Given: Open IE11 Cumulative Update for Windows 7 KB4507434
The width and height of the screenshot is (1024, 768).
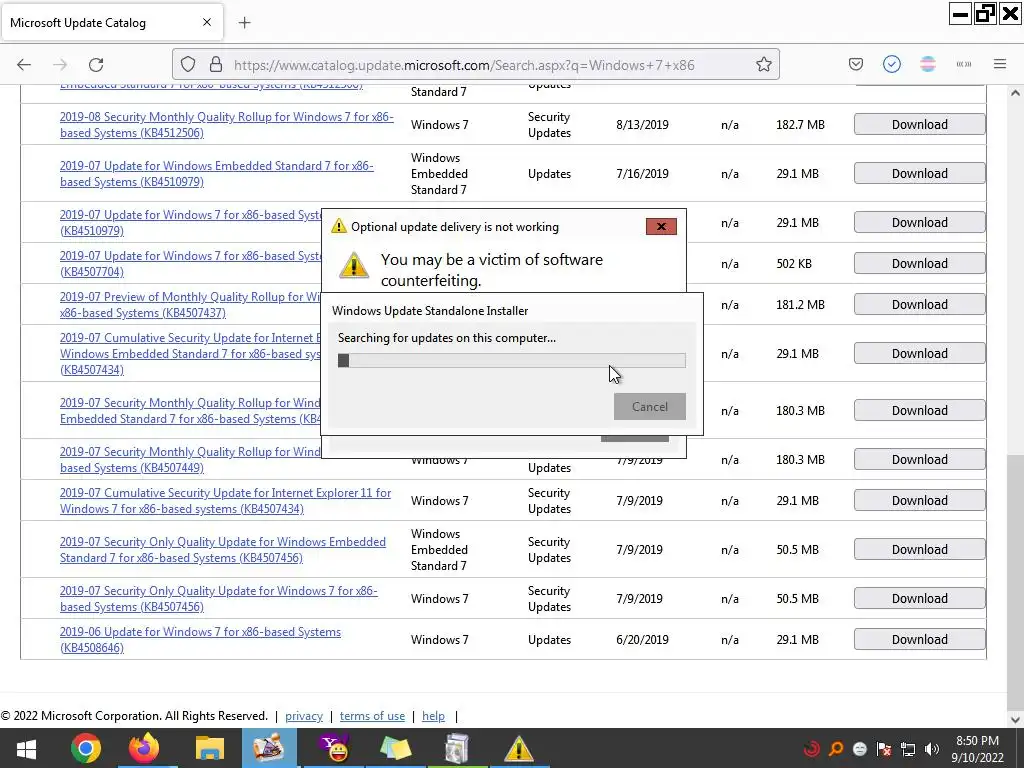Looking at the screenshot, I should coord(225,500).
